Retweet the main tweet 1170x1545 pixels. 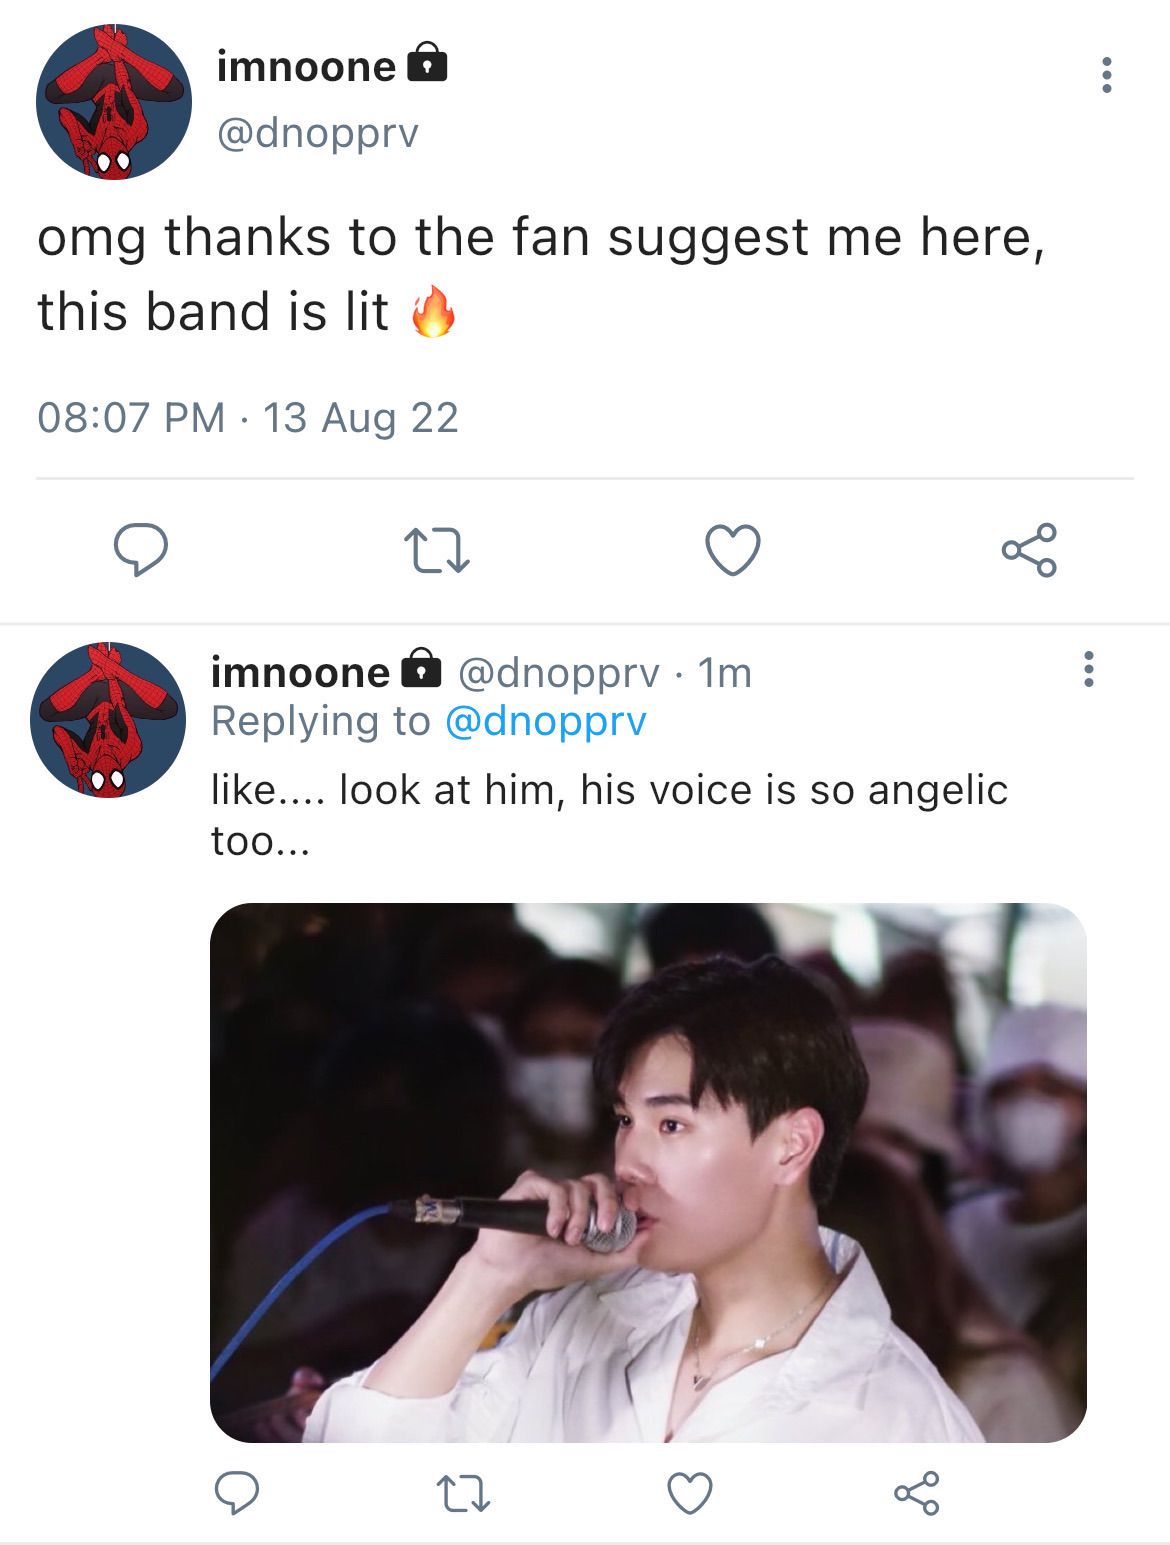pyautogui.click(x=436, y=551)
